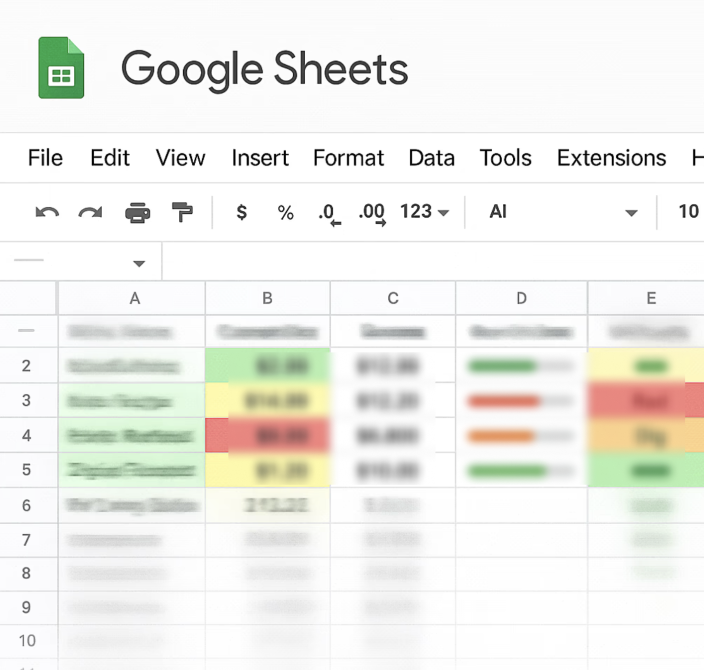Format as percent

(x=286, y=212)
